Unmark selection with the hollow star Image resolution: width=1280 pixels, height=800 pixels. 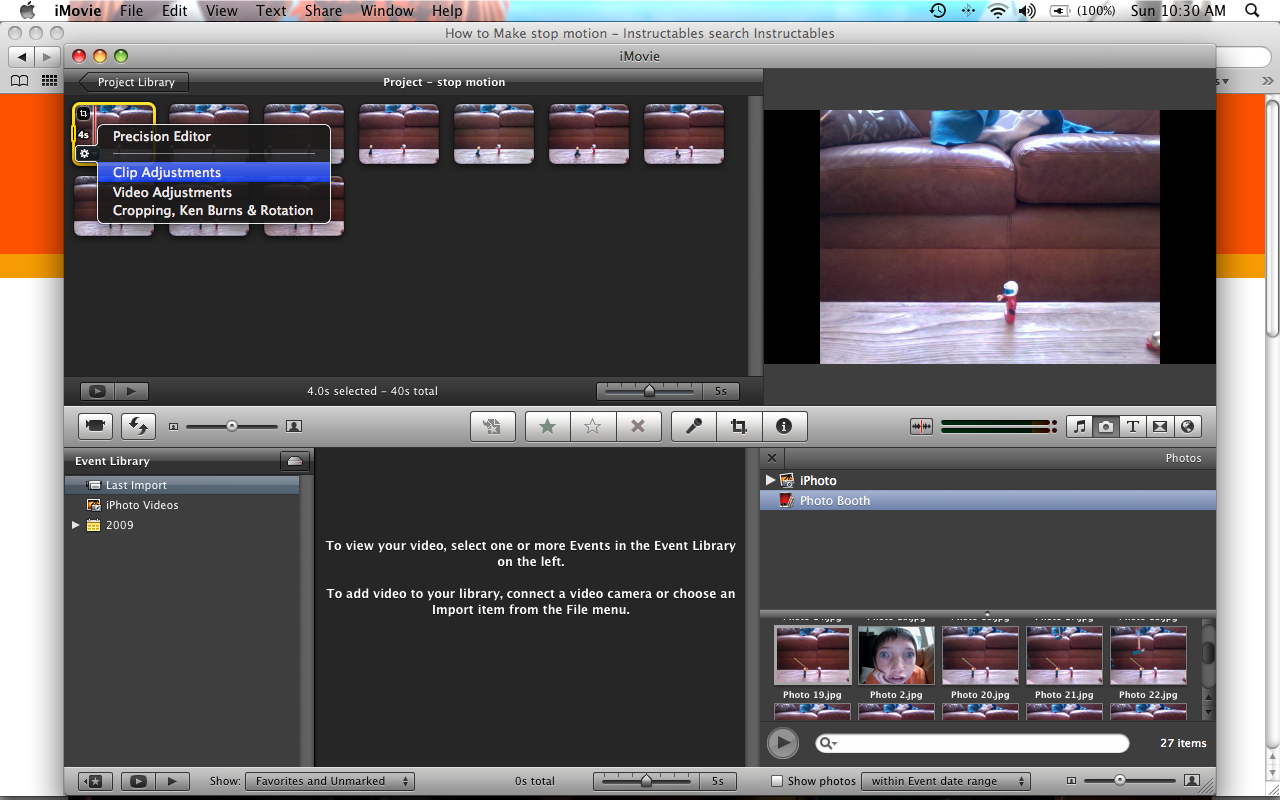click(x=592, y=426)
